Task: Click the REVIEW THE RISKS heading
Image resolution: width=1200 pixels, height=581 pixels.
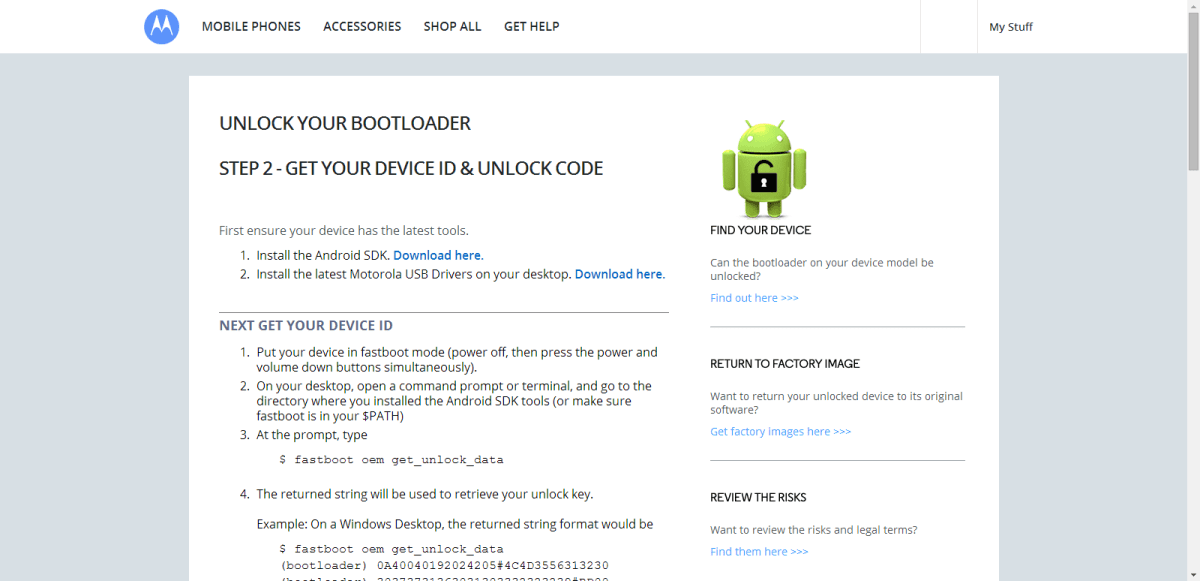Action: [x=758, y=497]
